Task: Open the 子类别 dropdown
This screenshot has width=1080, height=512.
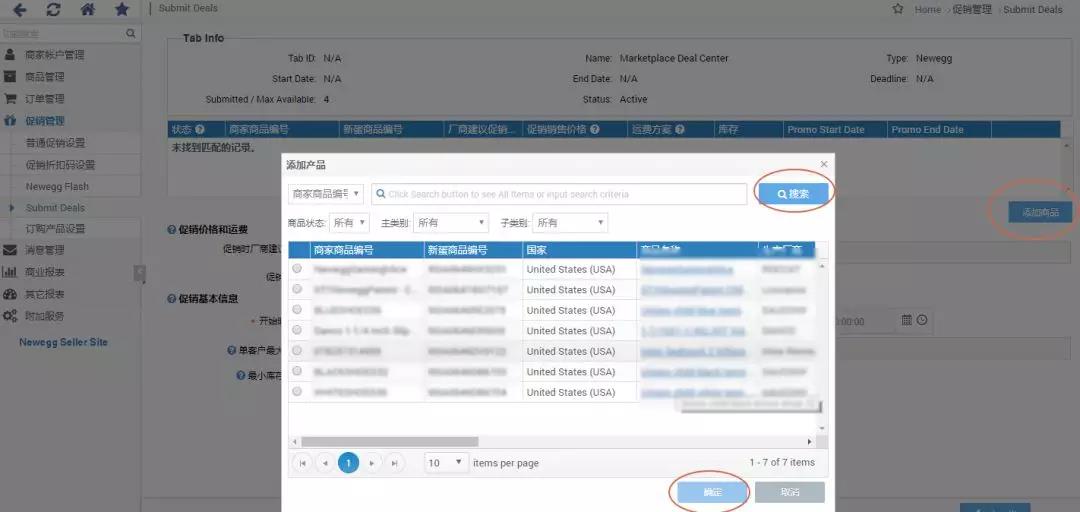Action: click(x=570, y=223)
